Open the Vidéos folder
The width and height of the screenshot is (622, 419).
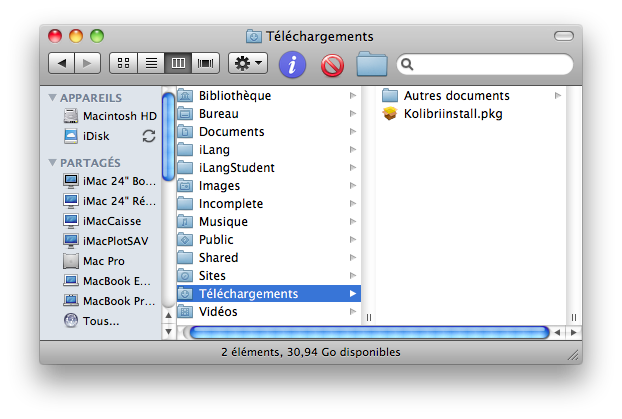pos(269,311)
